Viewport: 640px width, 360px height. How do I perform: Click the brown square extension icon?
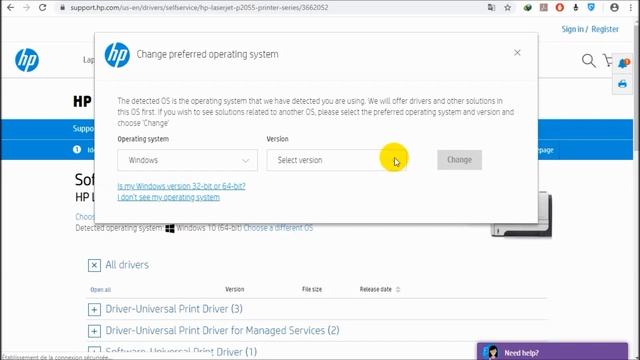[x=544, y=7]
